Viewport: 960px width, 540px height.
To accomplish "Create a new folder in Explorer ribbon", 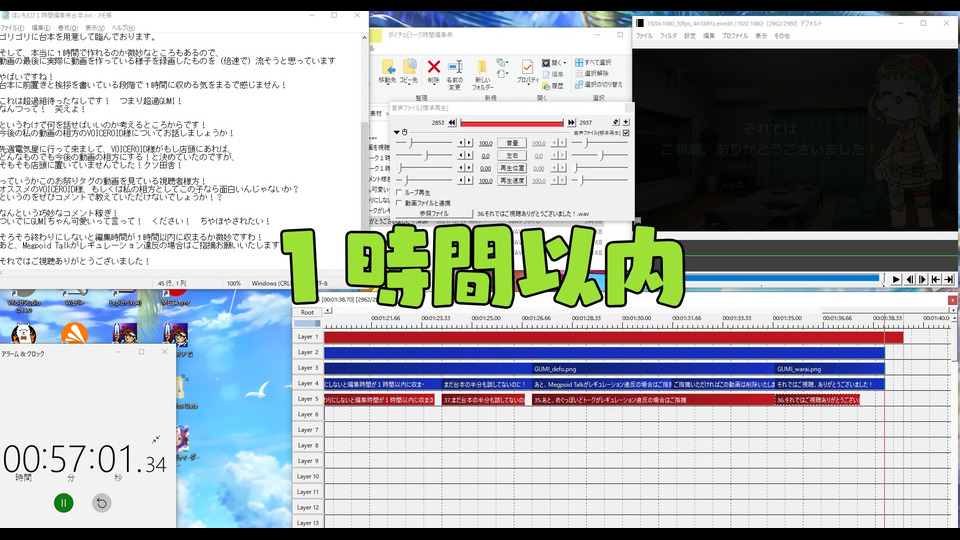I will (482, 75).
